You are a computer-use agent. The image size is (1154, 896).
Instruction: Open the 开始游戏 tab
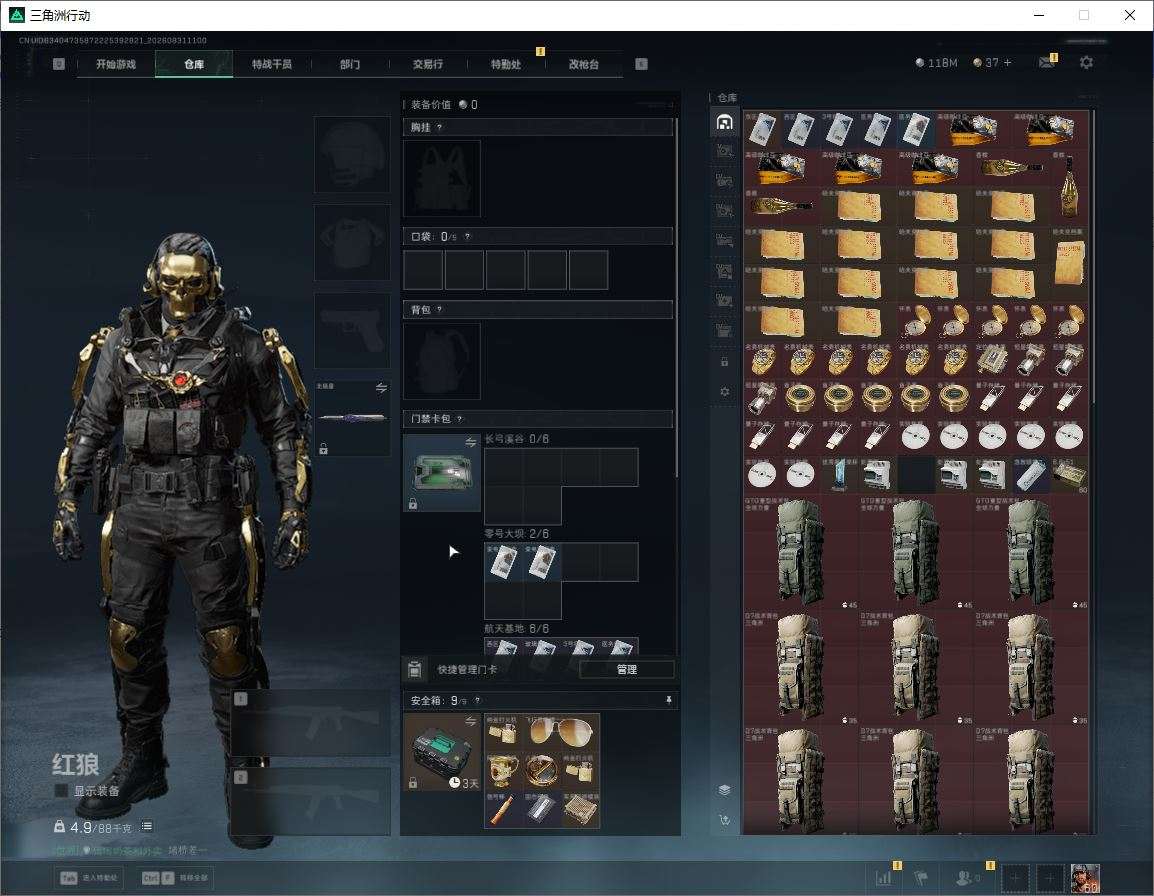click(116, 64)
